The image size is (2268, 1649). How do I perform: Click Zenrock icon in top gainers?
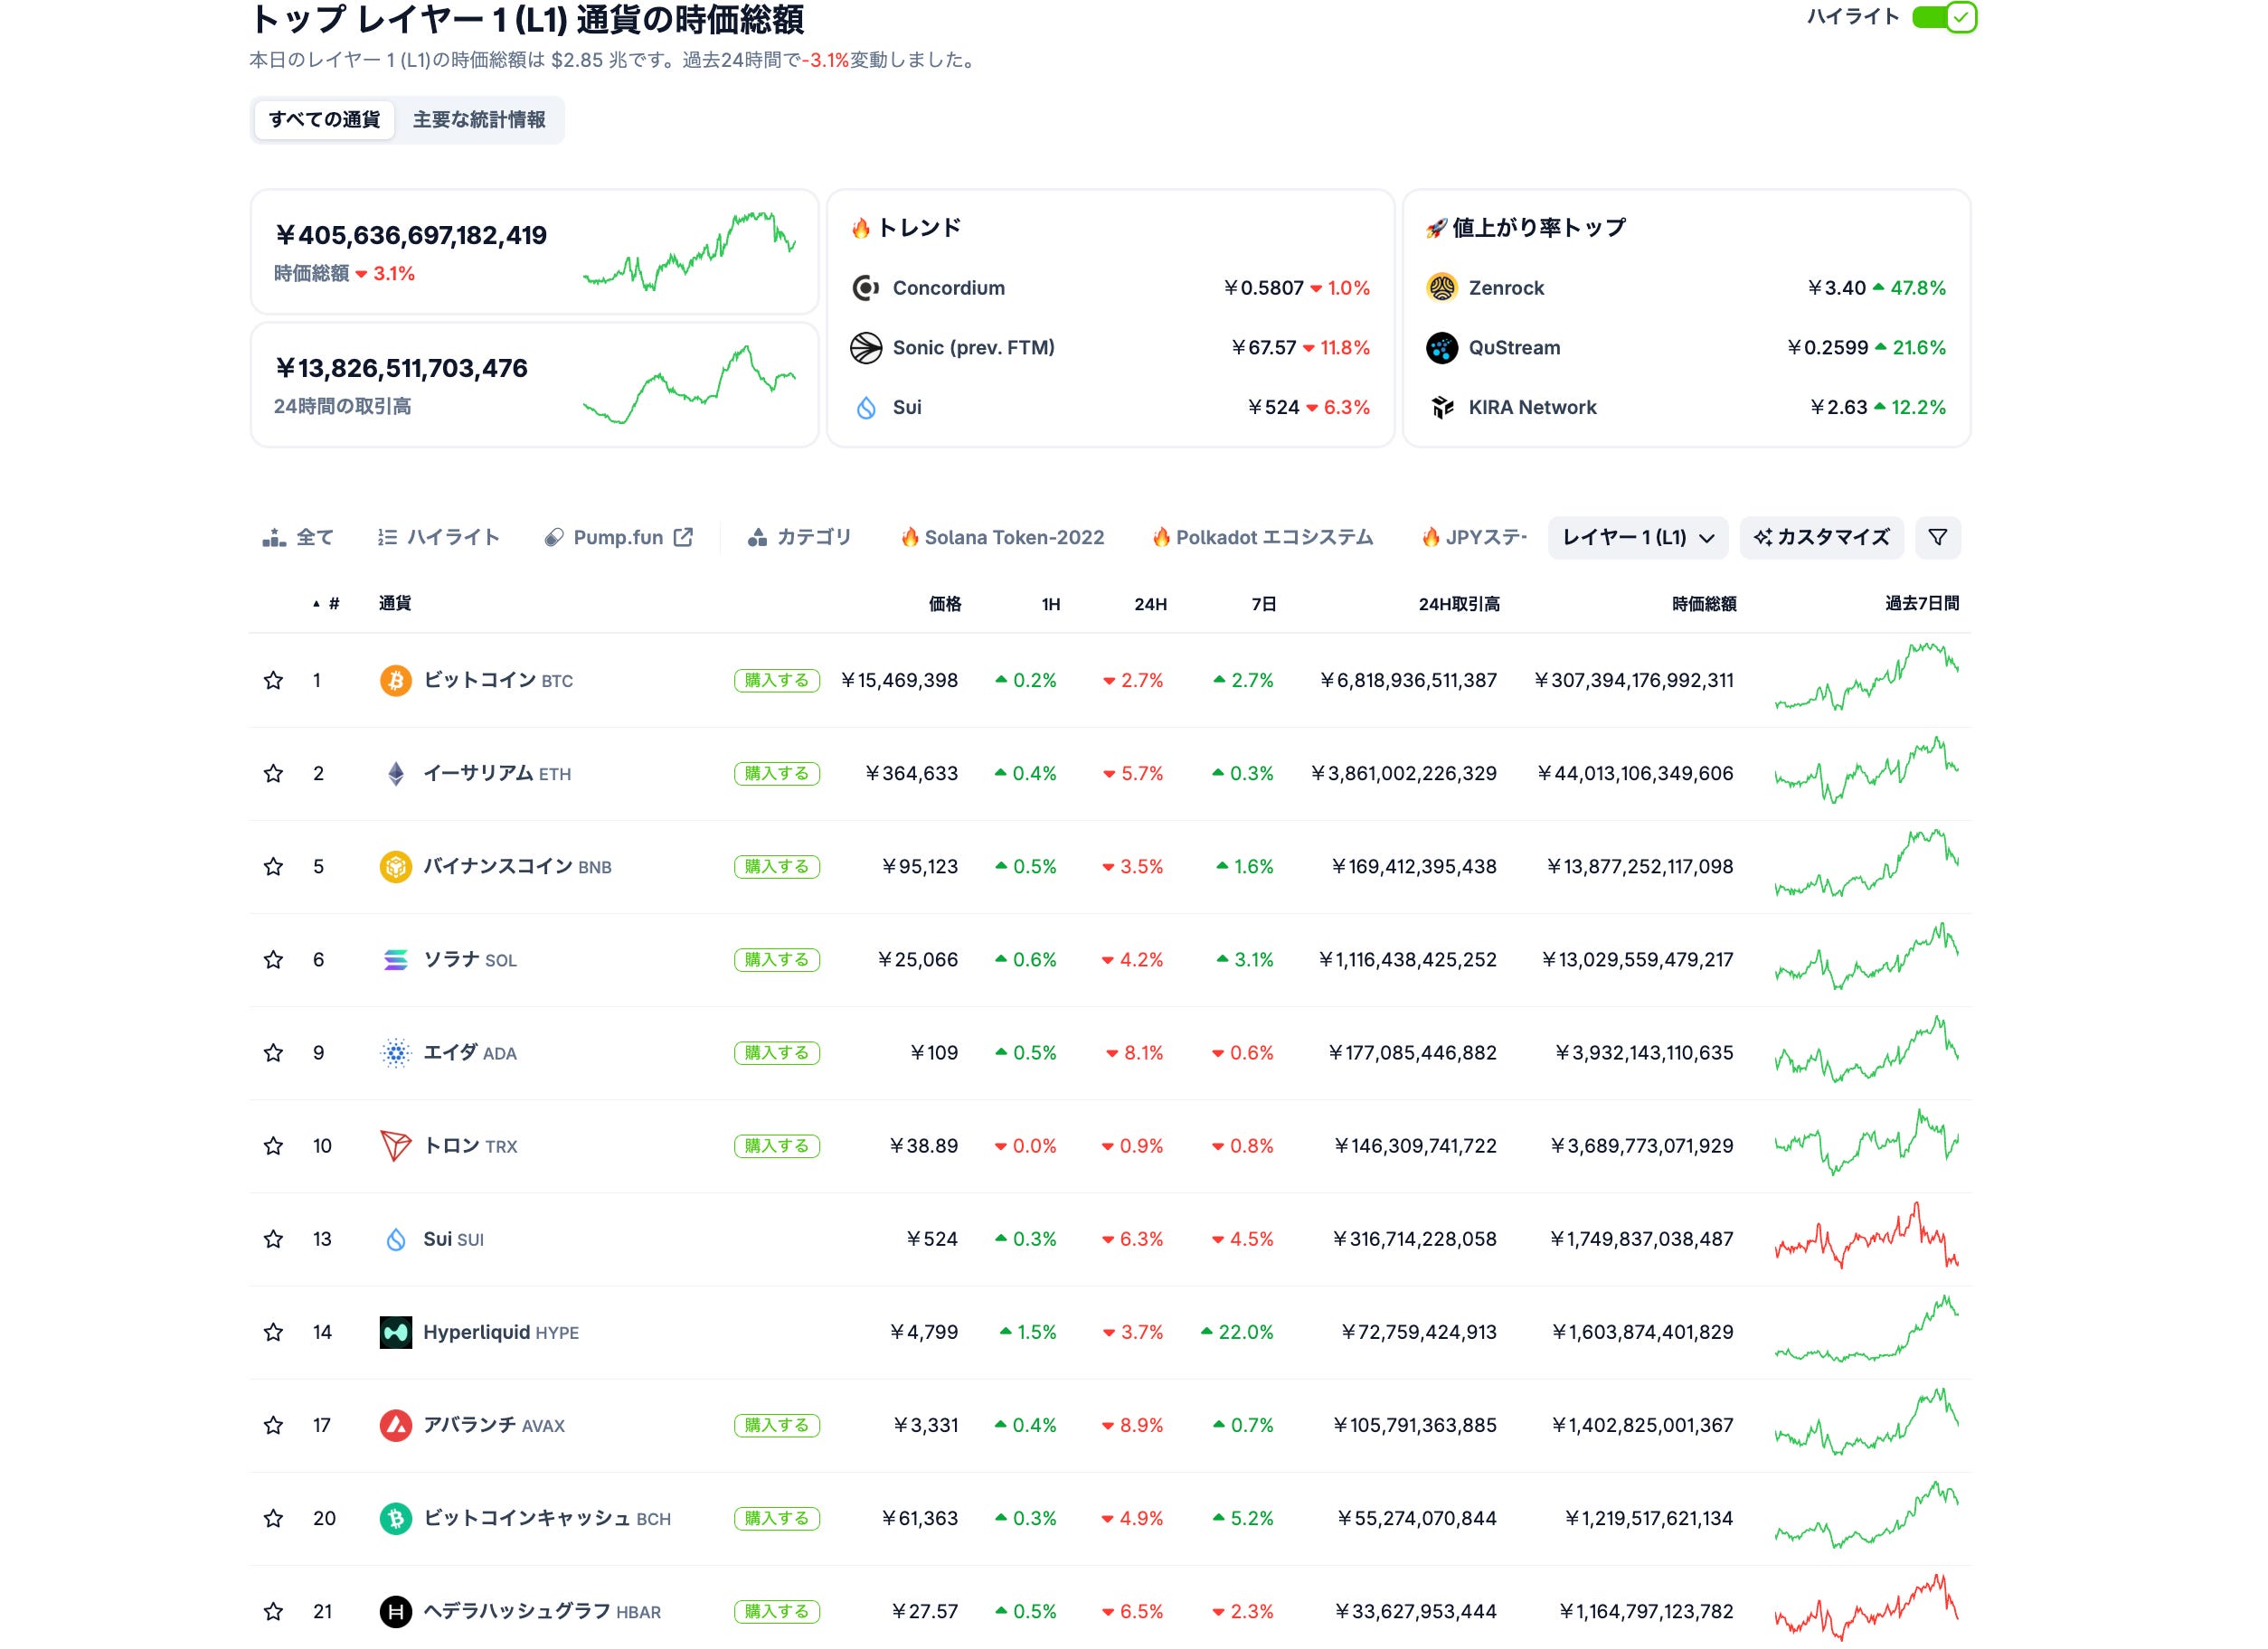pyautogui.click(x=1442, y=288)
